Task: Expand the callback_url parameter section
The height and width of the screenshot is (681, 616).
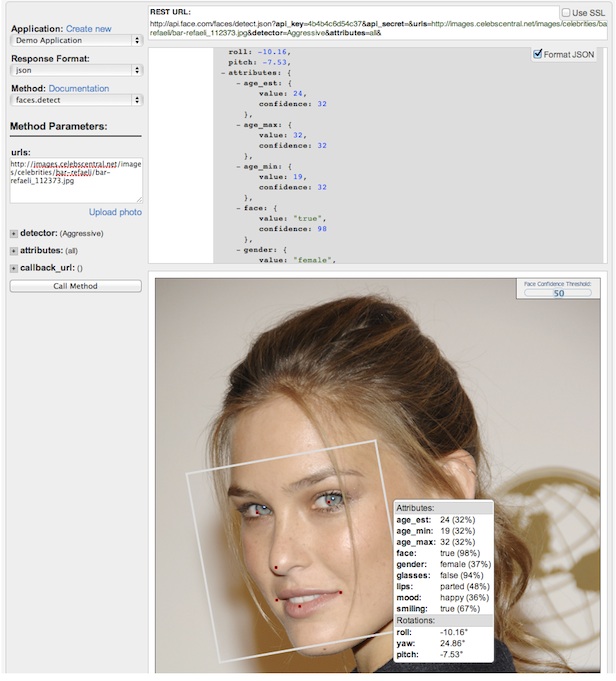Action: [x=14, y=268]
